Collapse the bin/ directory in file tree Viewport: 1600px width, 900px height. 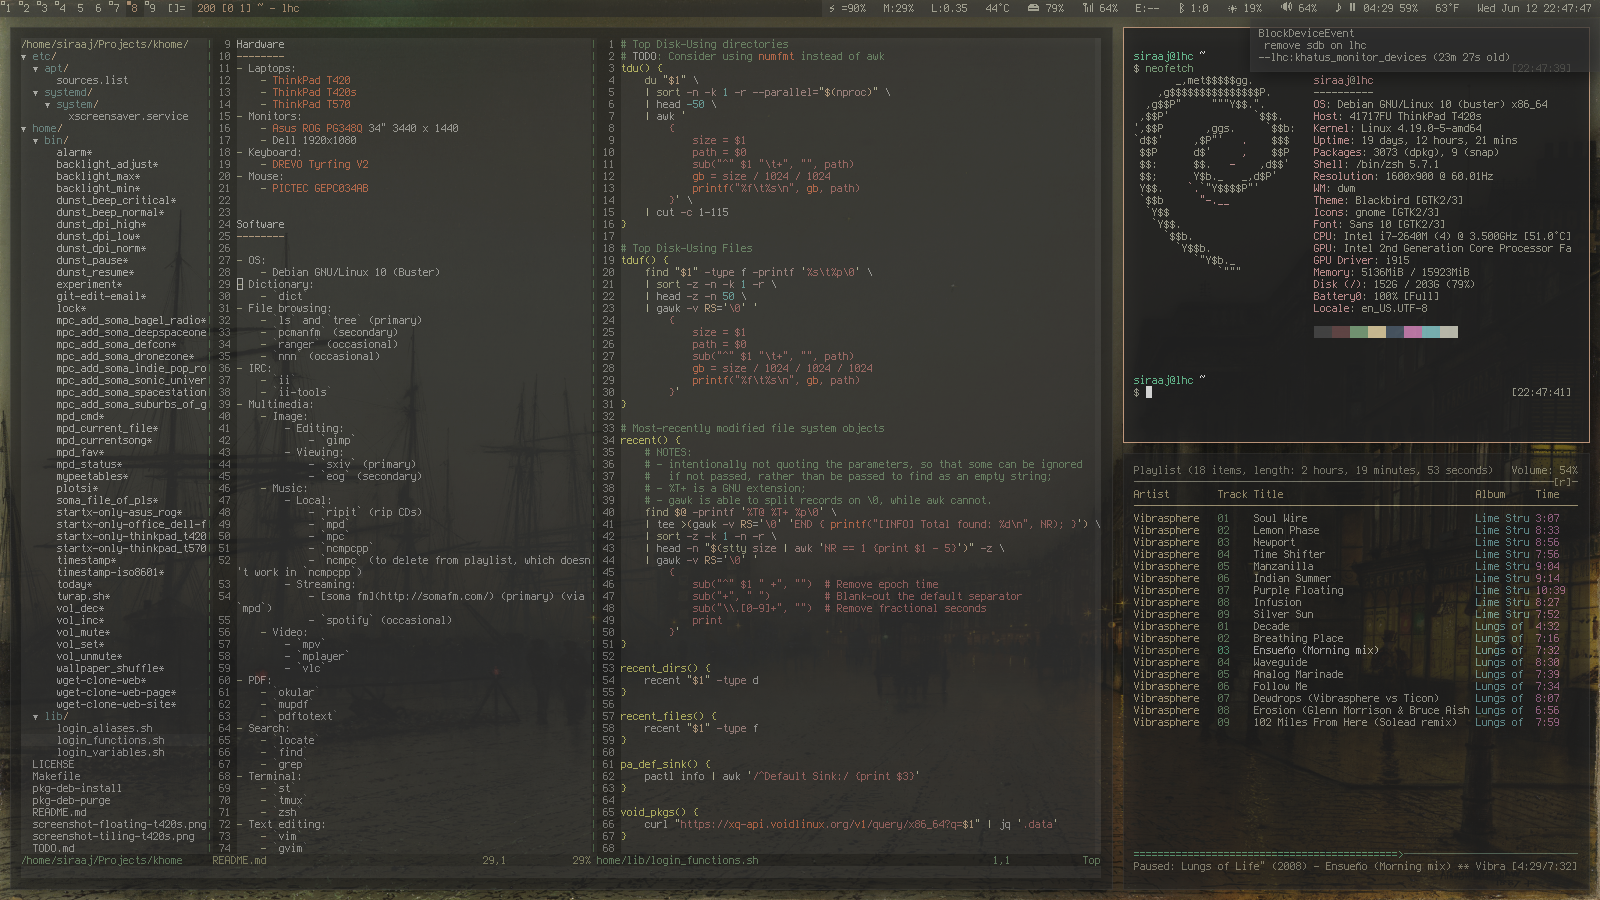pyautogui.click(x=36, y=141)
